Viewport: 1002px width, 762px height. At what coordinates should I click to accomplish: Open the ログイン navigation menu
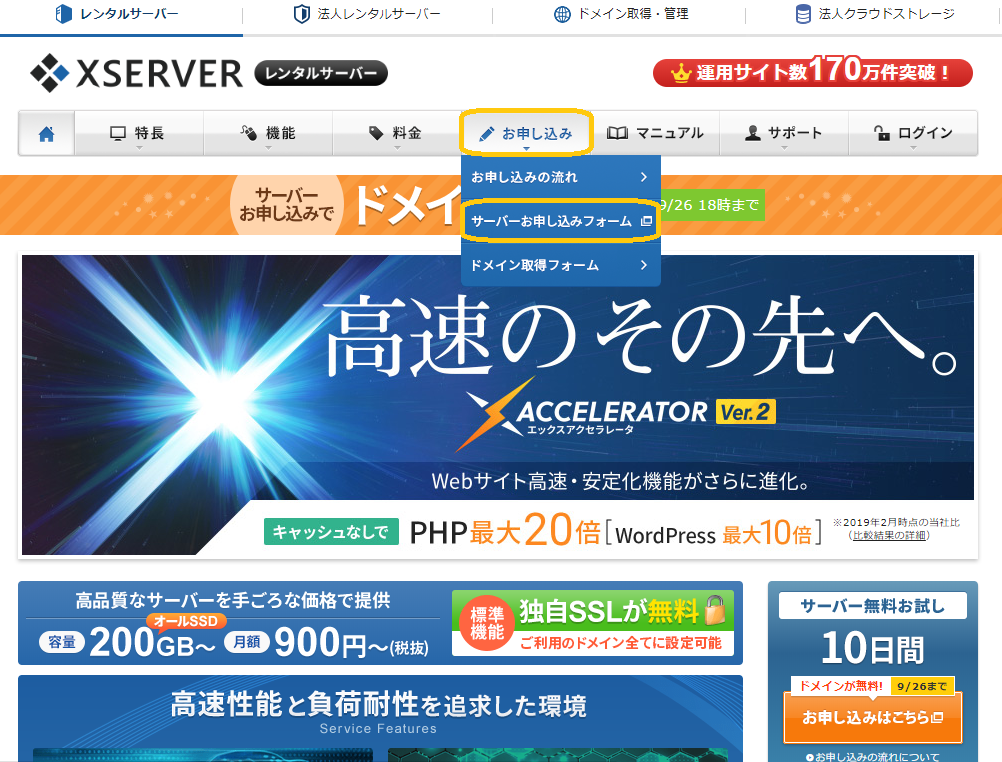913,133
